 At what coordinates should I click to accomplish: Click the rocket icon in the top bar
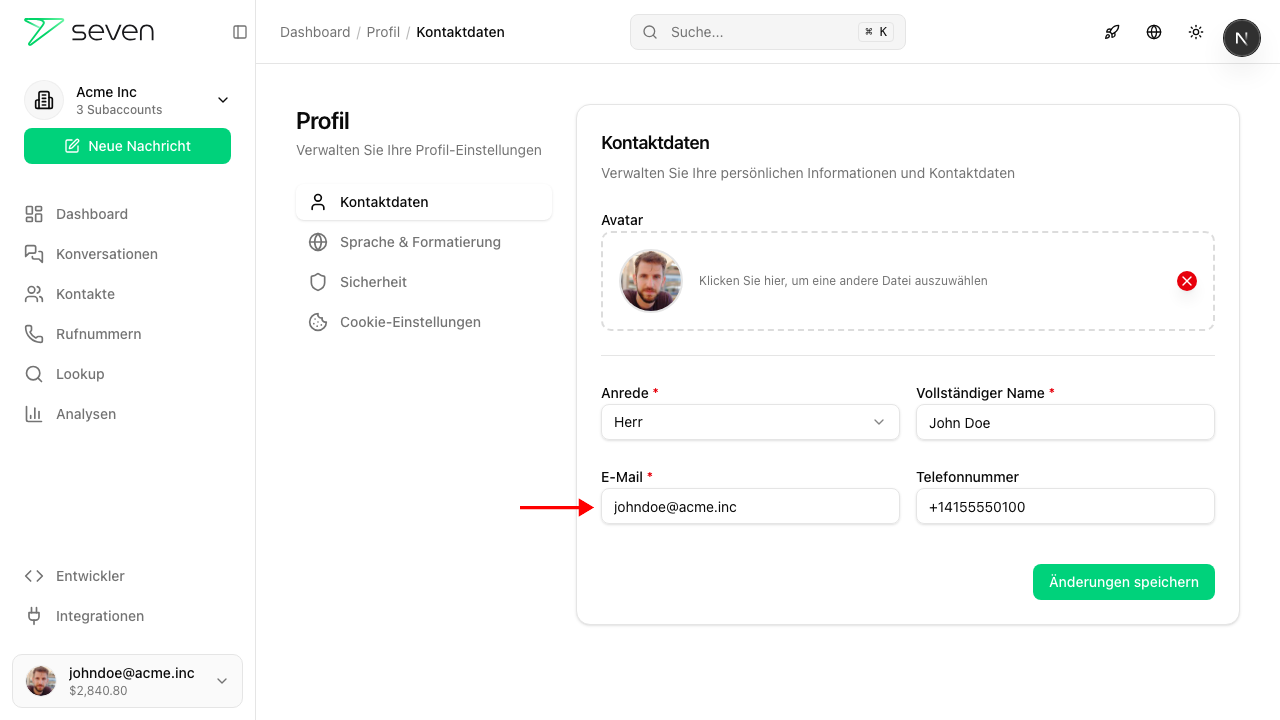1112,32
